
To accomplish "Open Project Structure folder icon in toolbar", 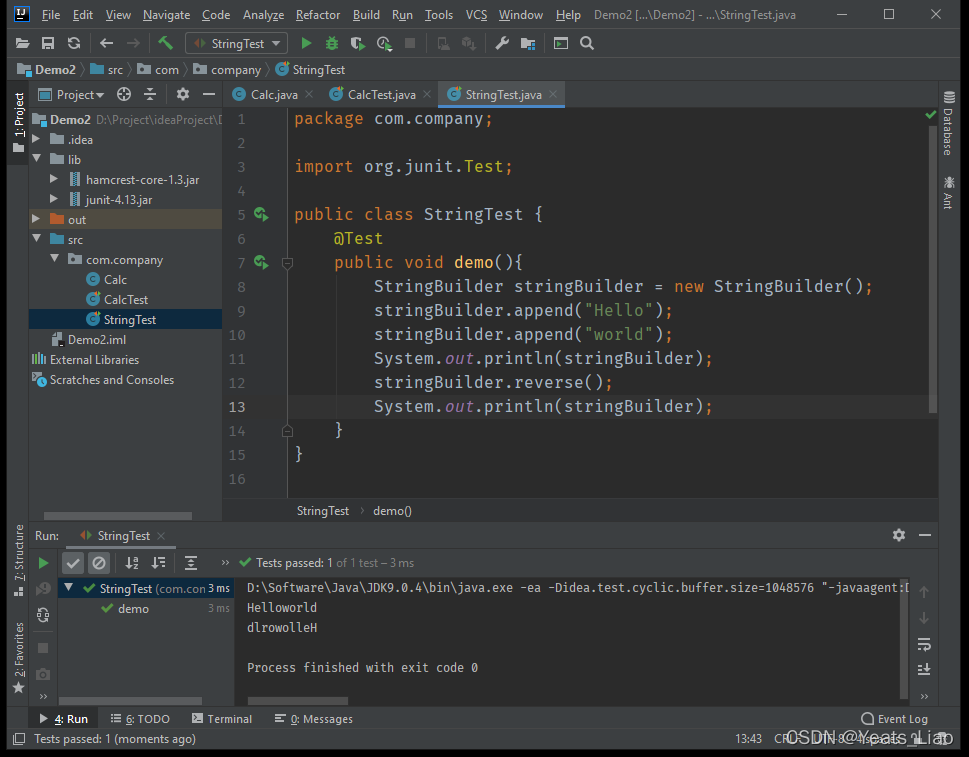I will [528, 43].
